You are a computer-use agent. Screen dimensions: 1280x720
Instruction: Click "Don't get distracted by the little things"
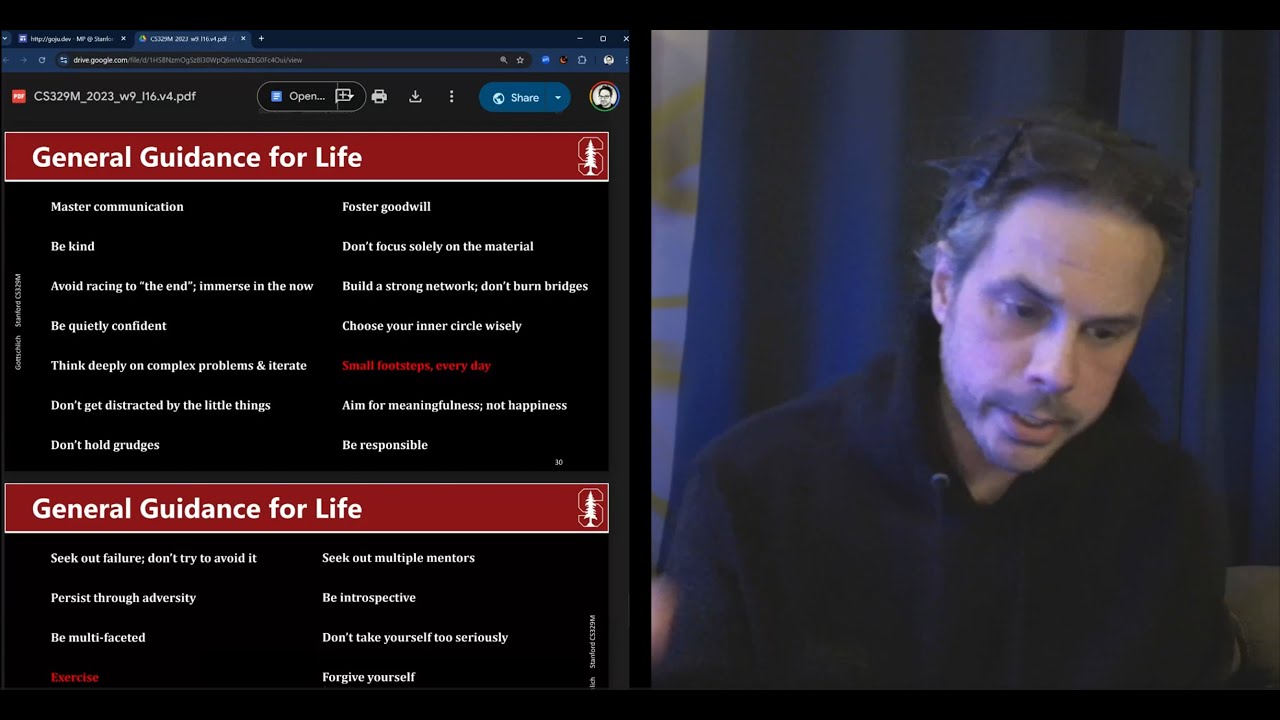161,405
